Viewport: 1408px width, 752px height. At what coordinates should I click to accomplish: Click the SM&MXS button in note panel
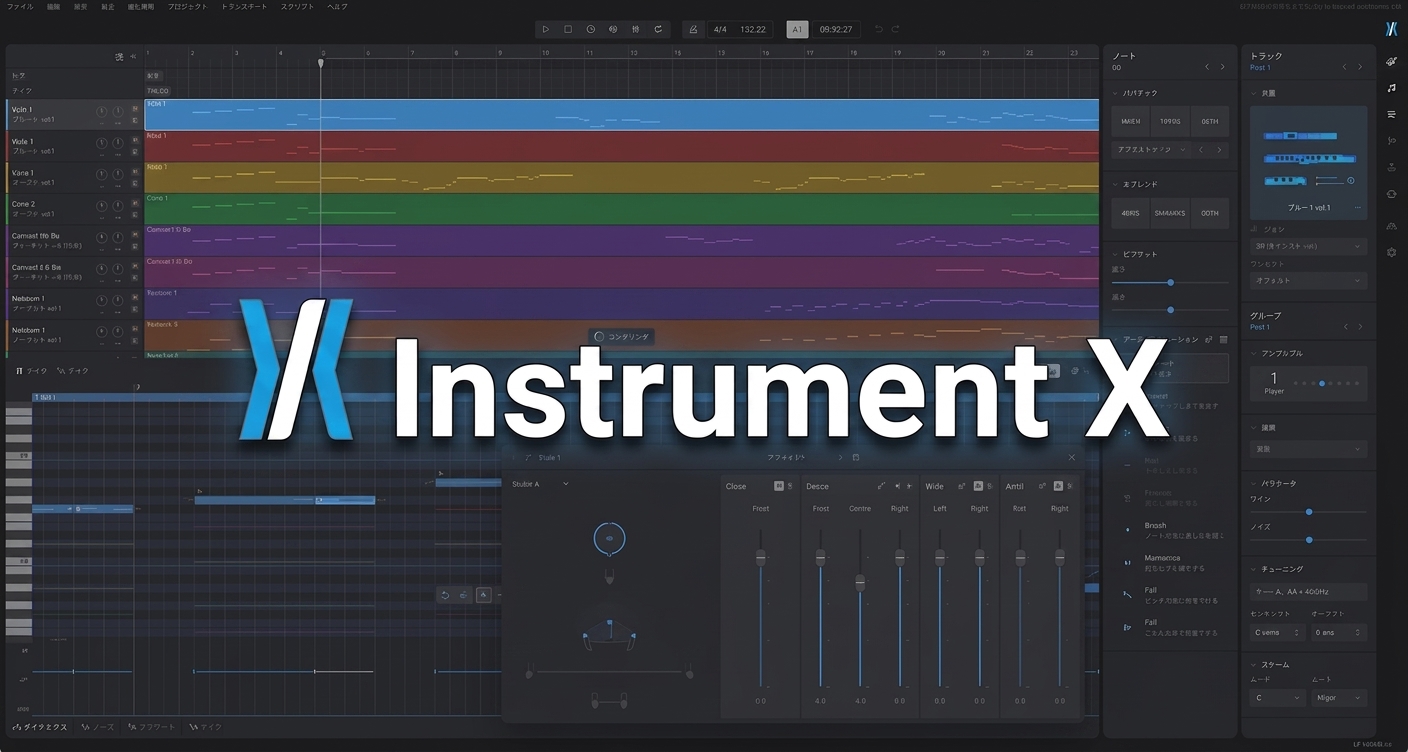tap(1170, 213)
